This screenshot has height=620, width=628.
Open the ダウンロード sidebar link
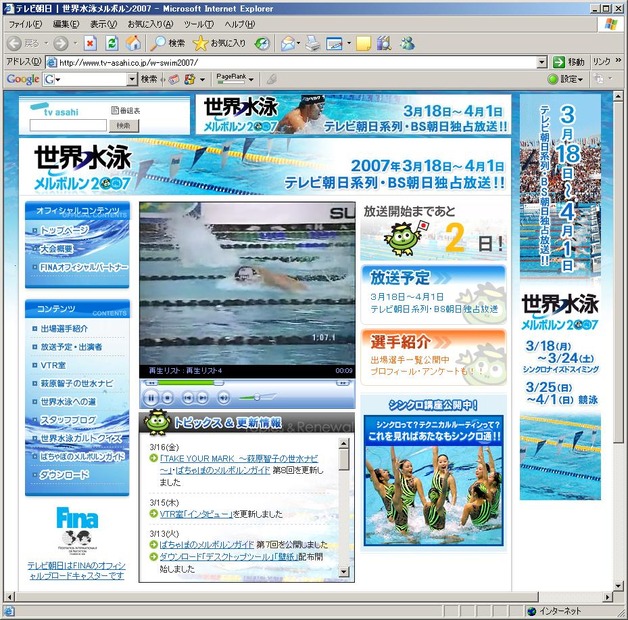(64, 475)
